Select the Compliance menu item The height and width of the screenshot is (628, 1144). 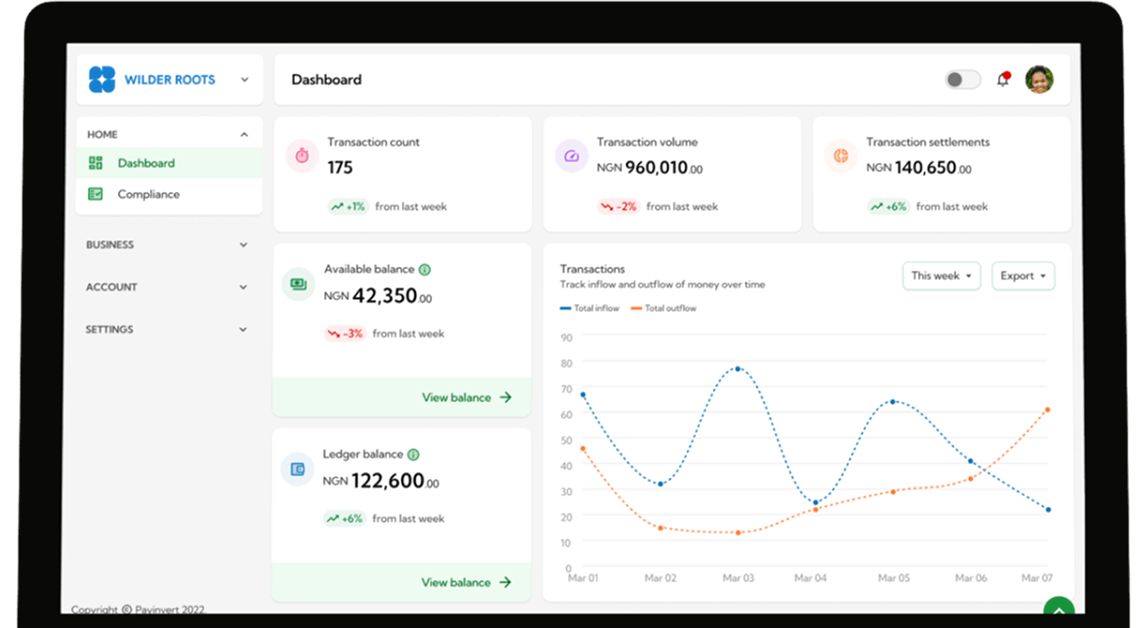tap(148, 195)
